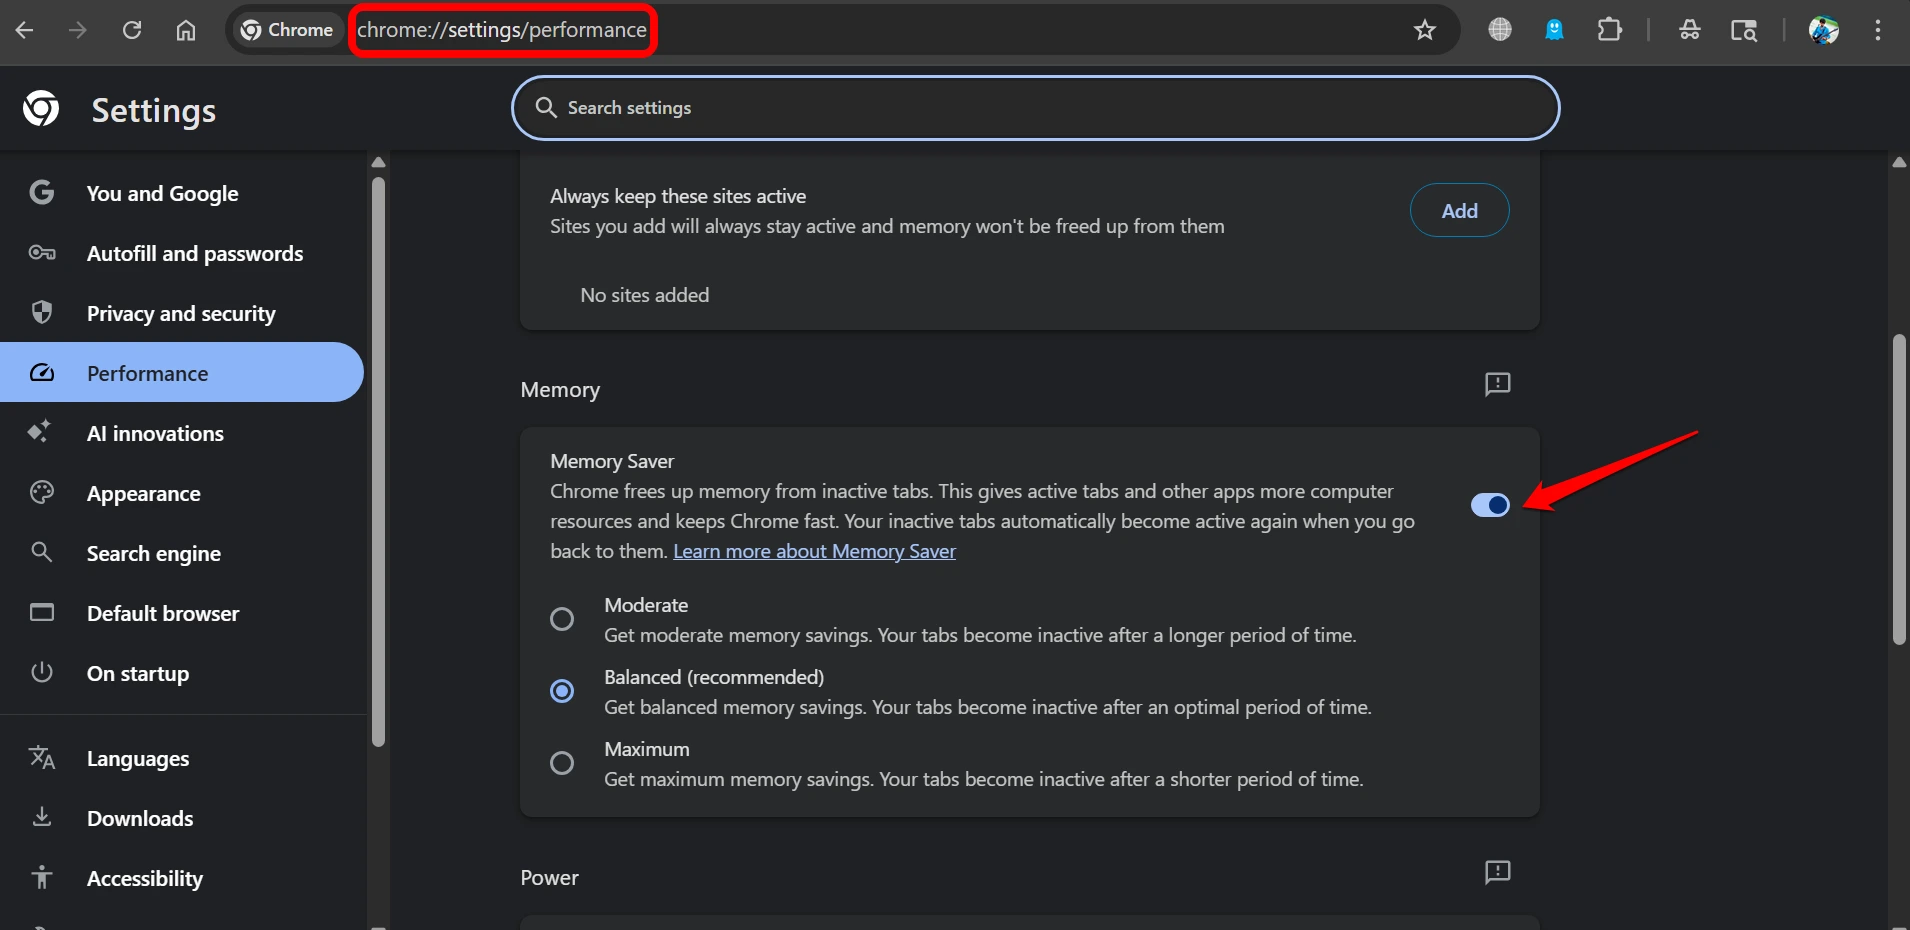Open the three-dot Chrome menu
The width and height of the screenshot is (1910, 930).
coord(1879,30)
